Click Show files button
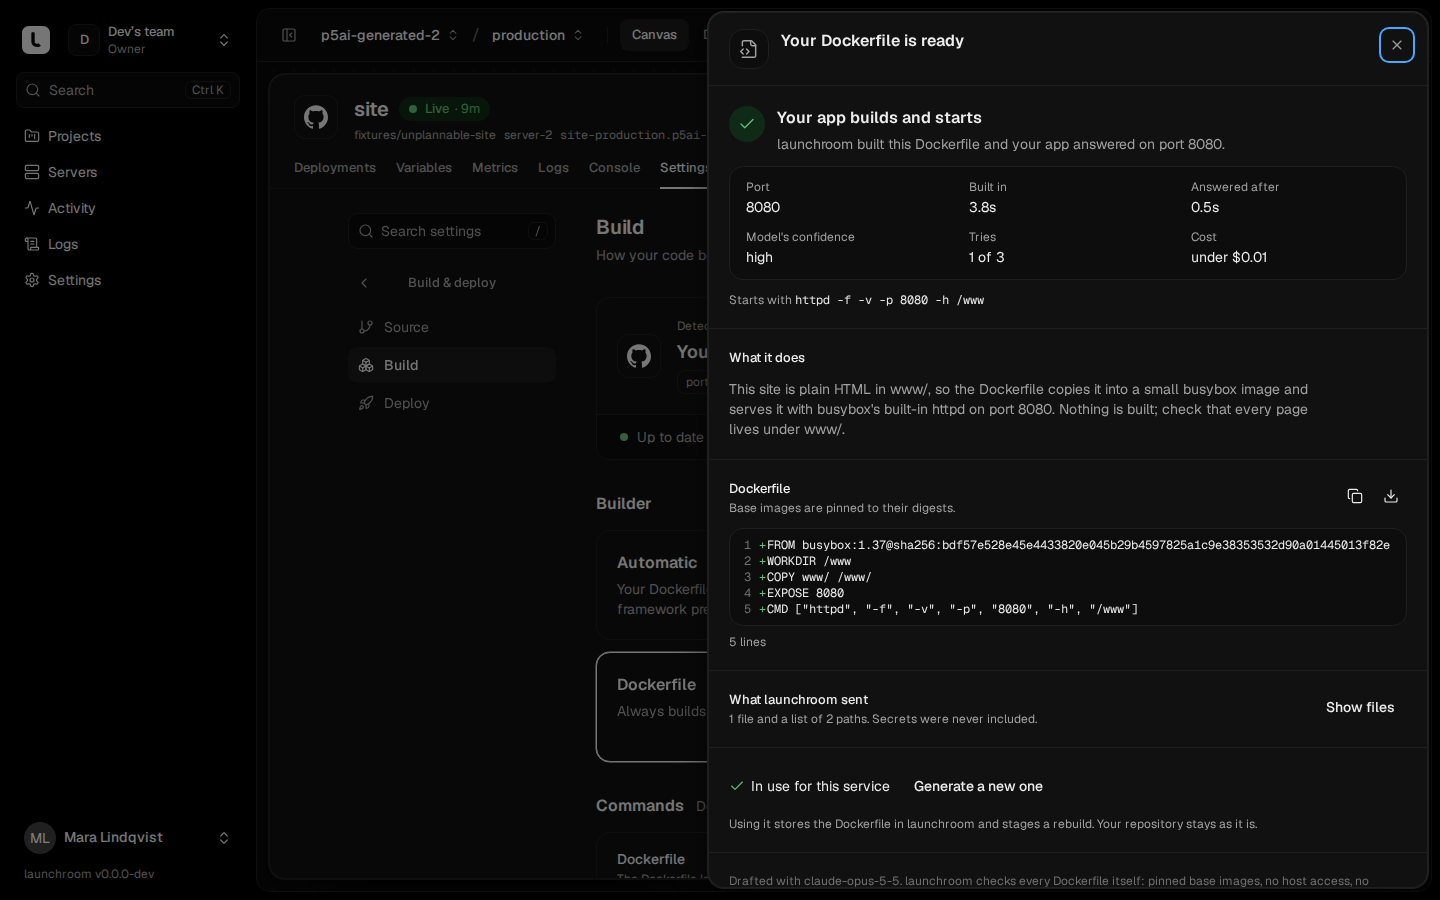Viewport: 1440px width, 900px height. click(x=1360, y=708)
